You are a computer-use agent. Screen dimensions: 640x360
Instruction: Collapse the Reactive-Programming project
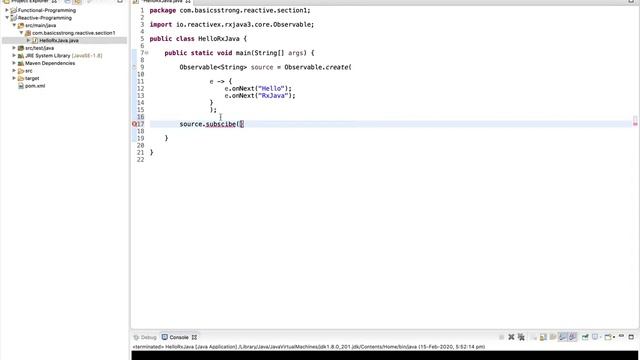7,18
